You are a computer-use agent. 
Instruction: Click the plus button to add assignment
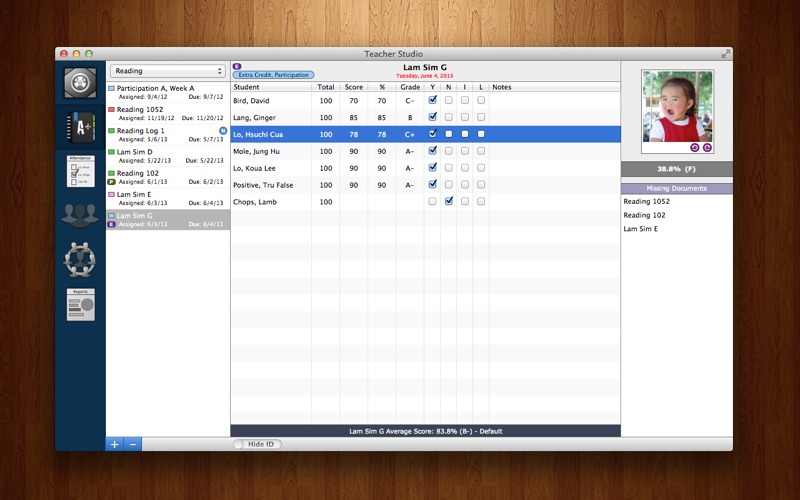pos(115,444)
